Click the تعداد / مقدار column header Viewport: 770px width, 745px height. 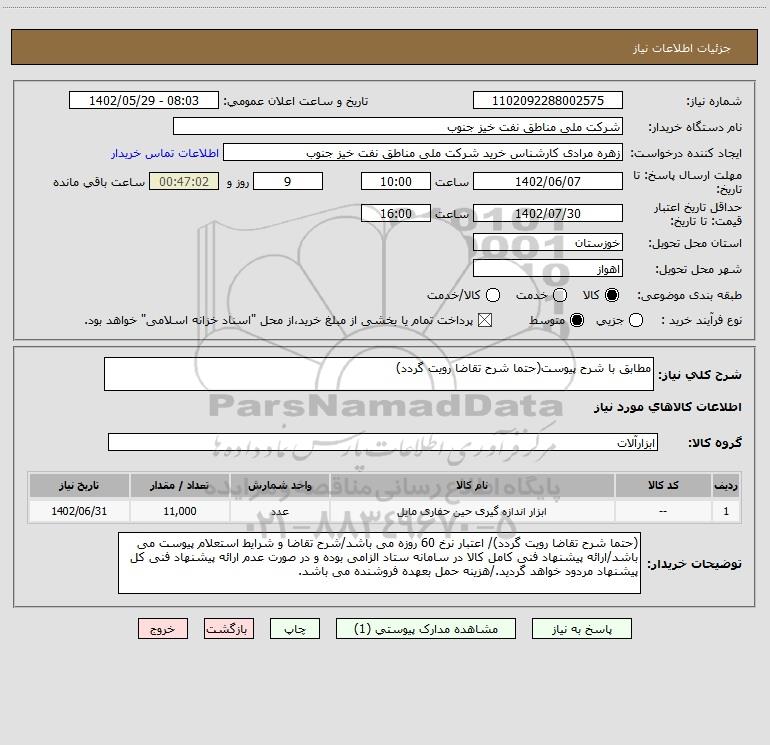179,485
